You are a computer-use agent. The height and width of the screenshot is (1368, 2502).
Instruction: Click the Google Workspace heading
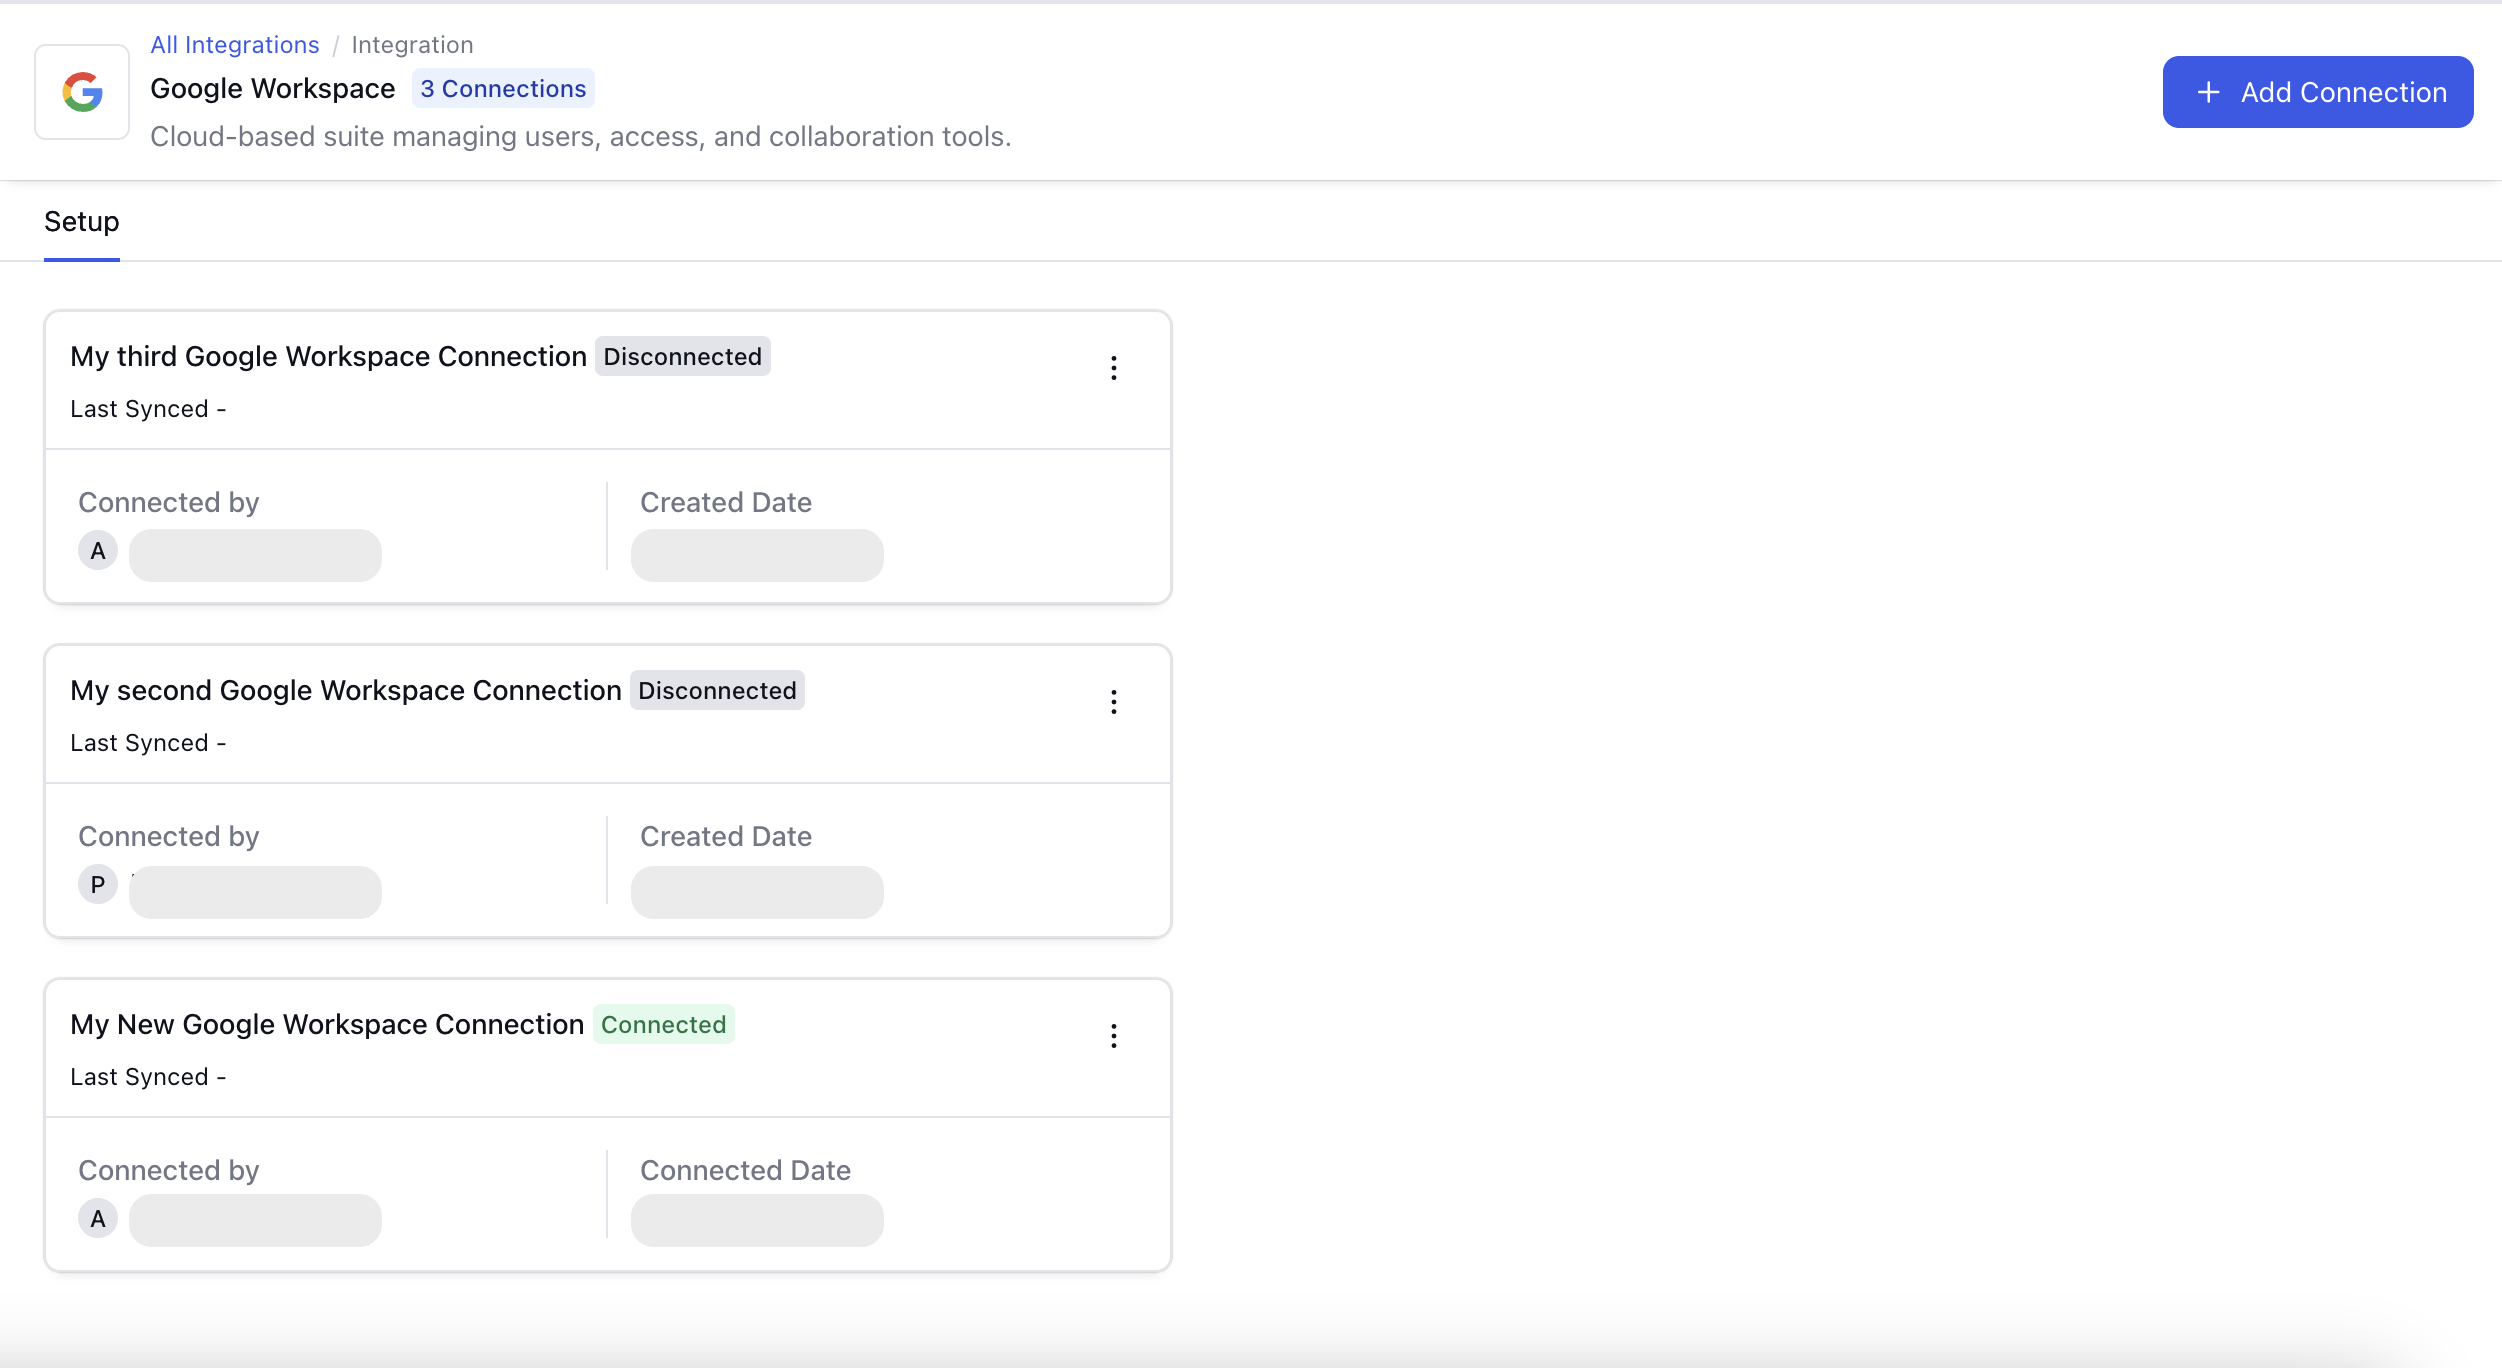pyautogui.click(x=273, y=89)
